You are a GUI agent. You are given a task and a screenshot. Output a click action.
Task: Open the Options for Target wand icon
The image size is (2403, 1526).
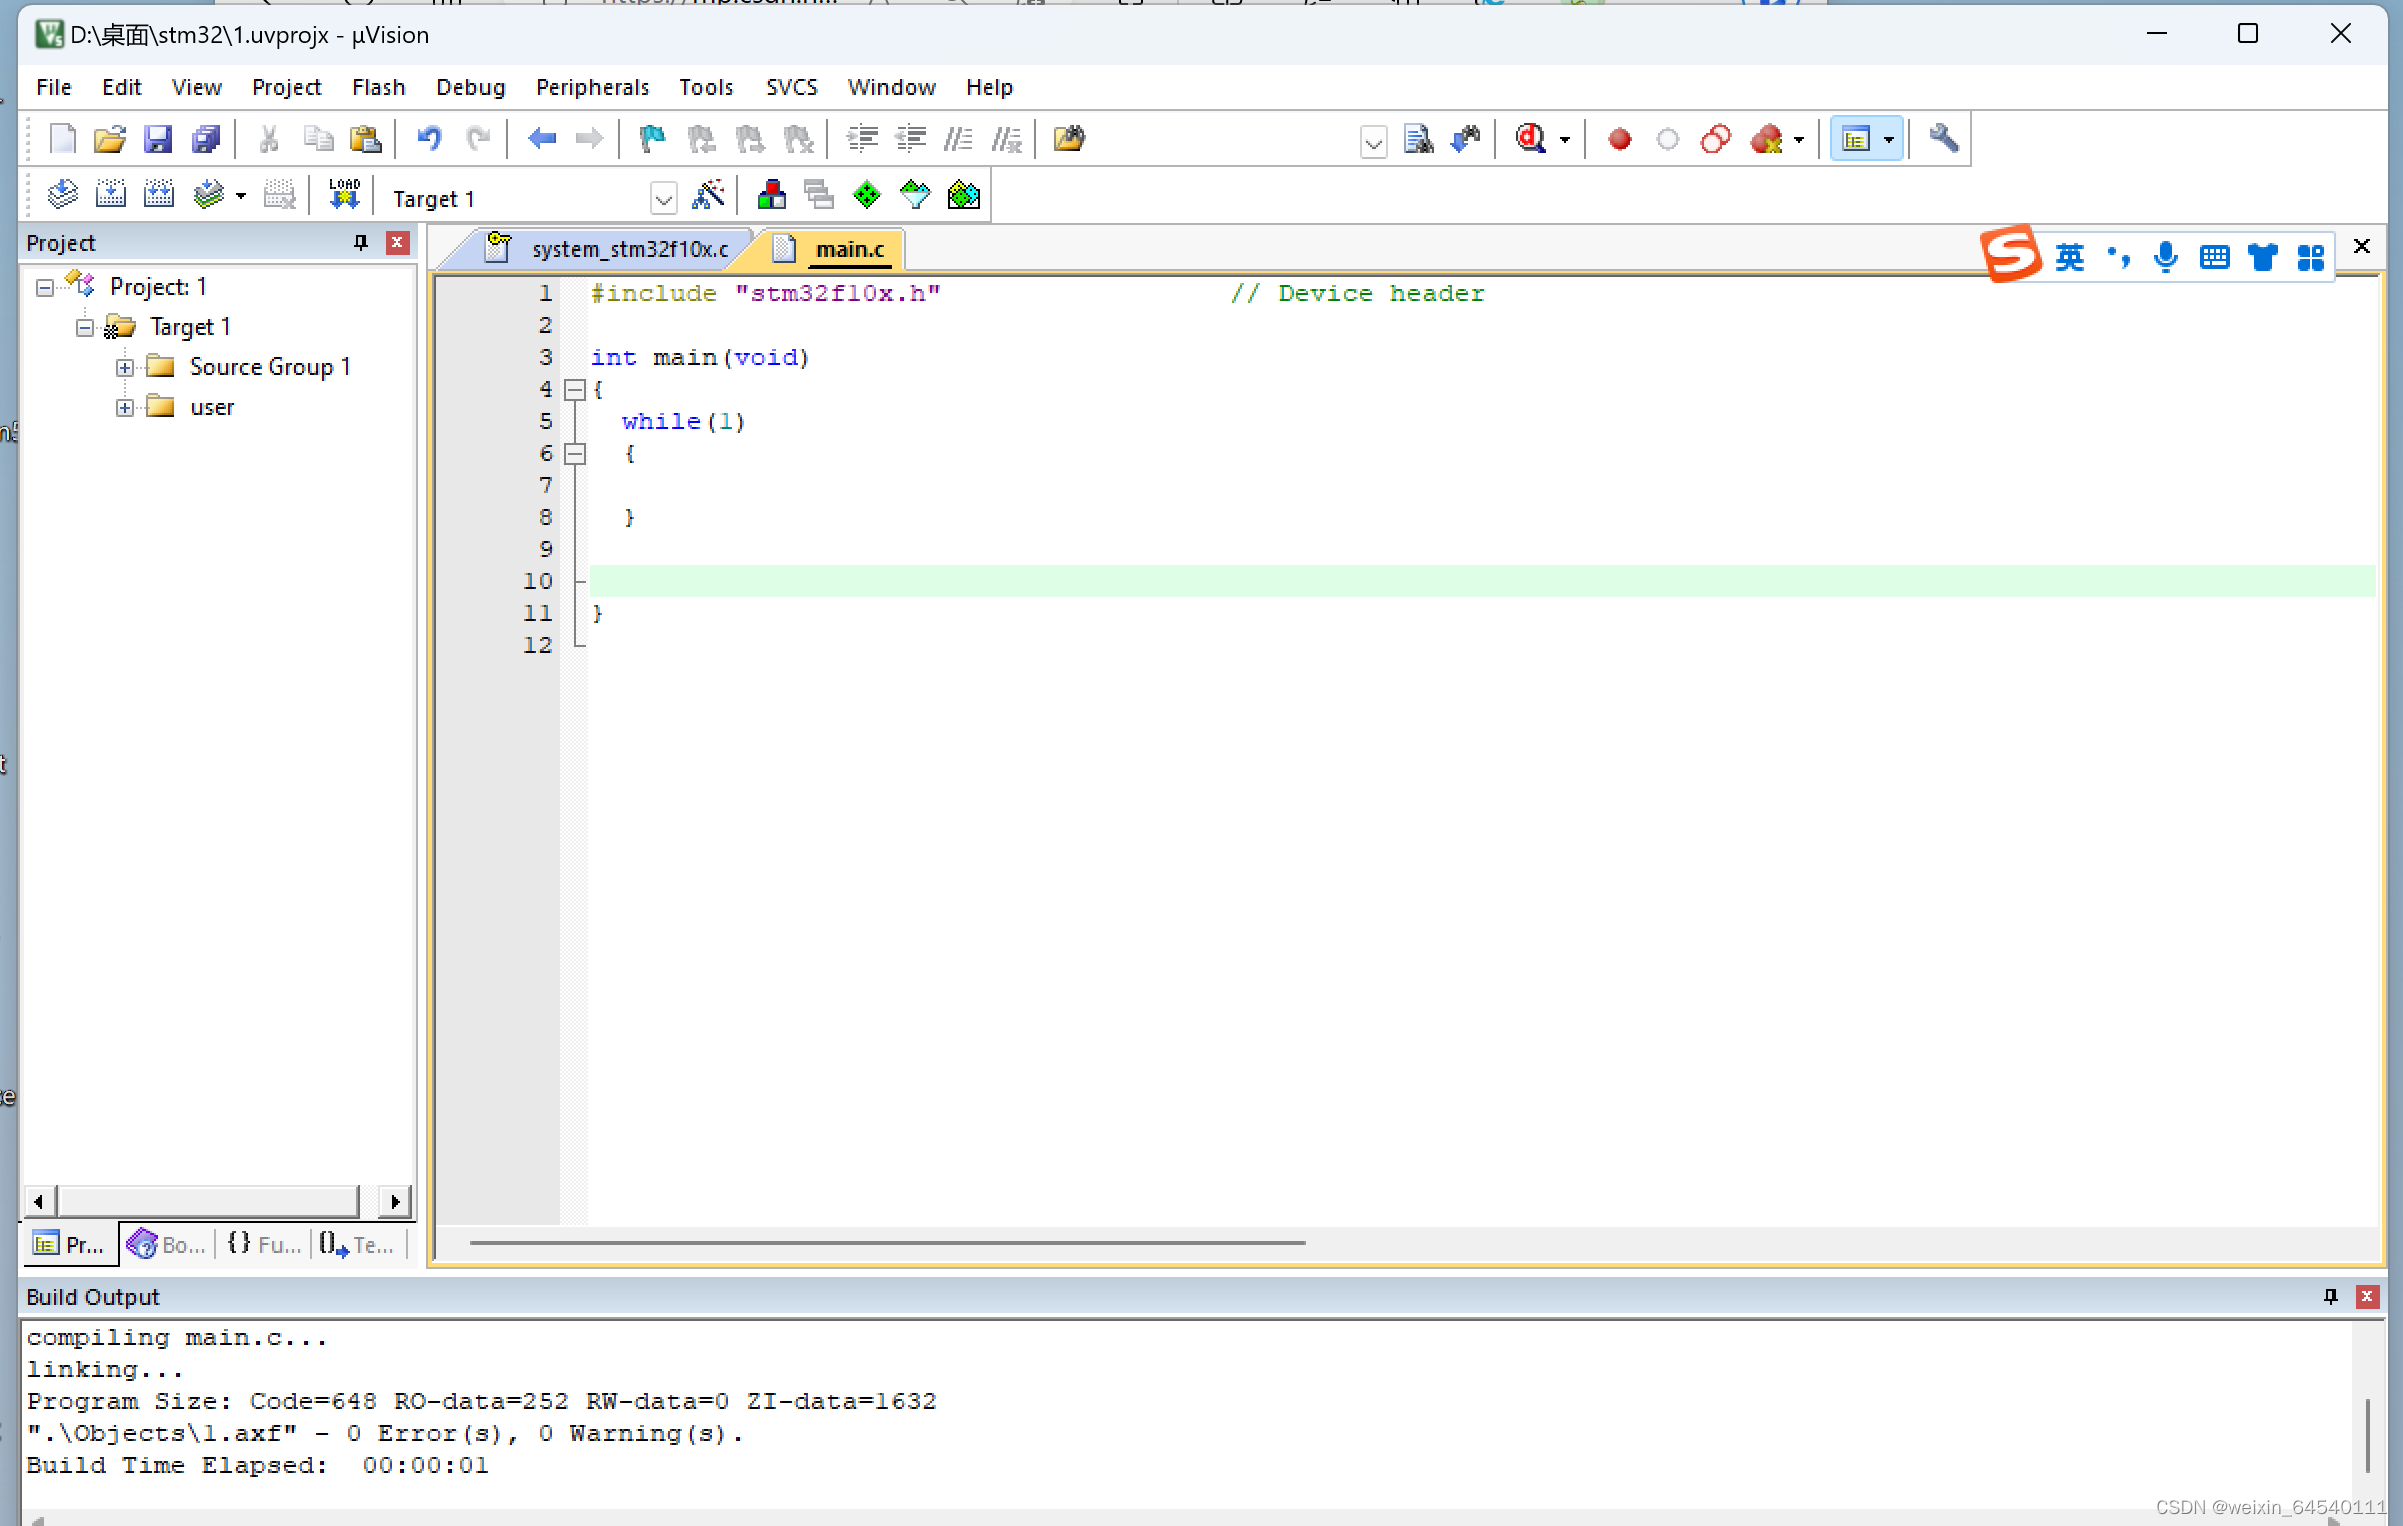click(709, 195)
